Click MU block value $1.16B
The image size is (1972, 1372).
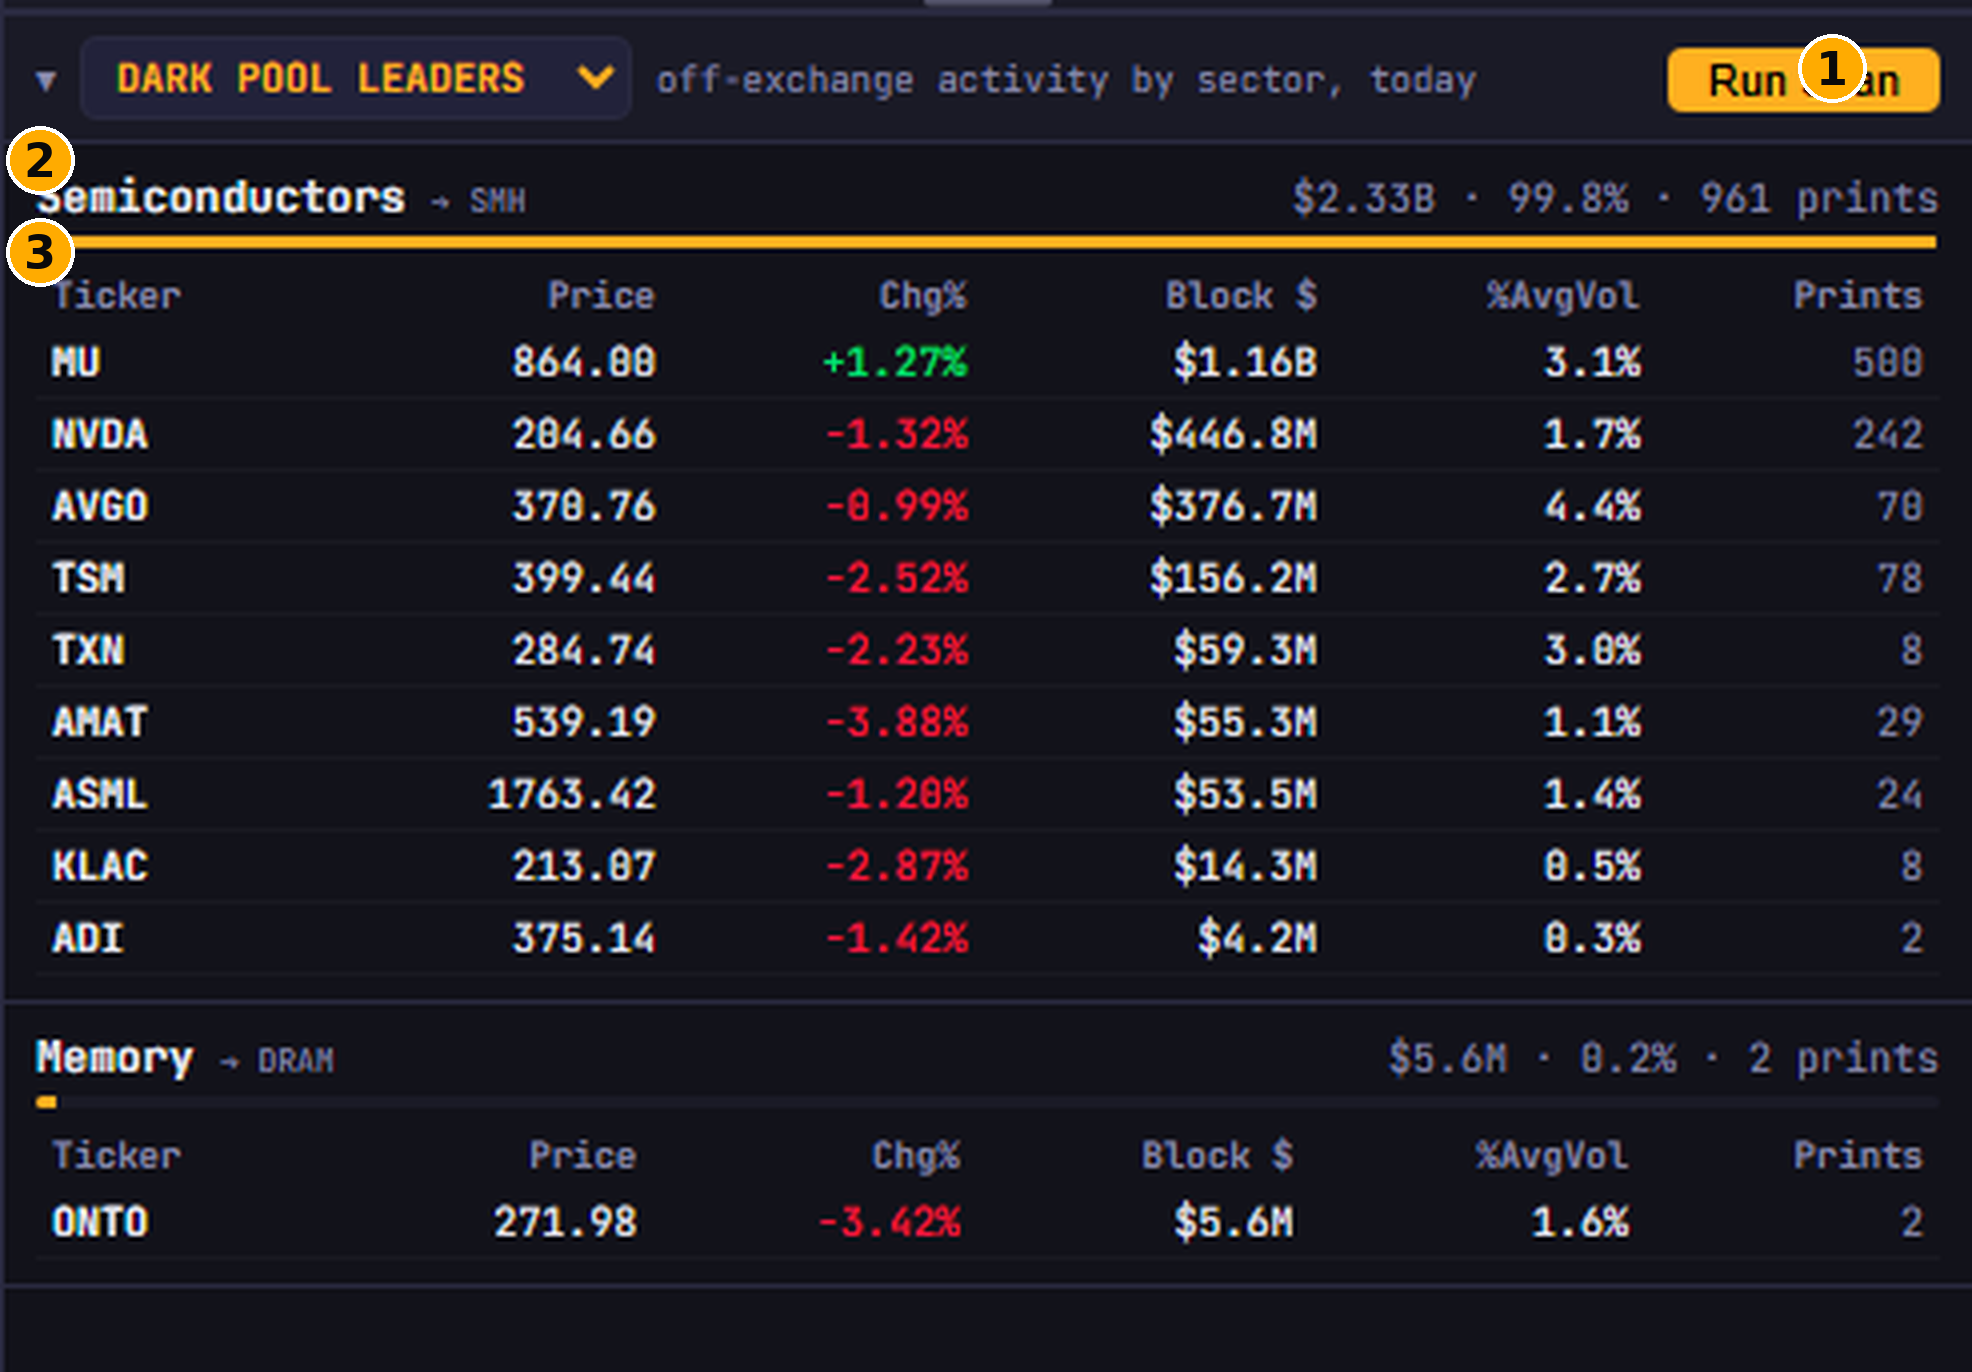tap(1246, 362)
